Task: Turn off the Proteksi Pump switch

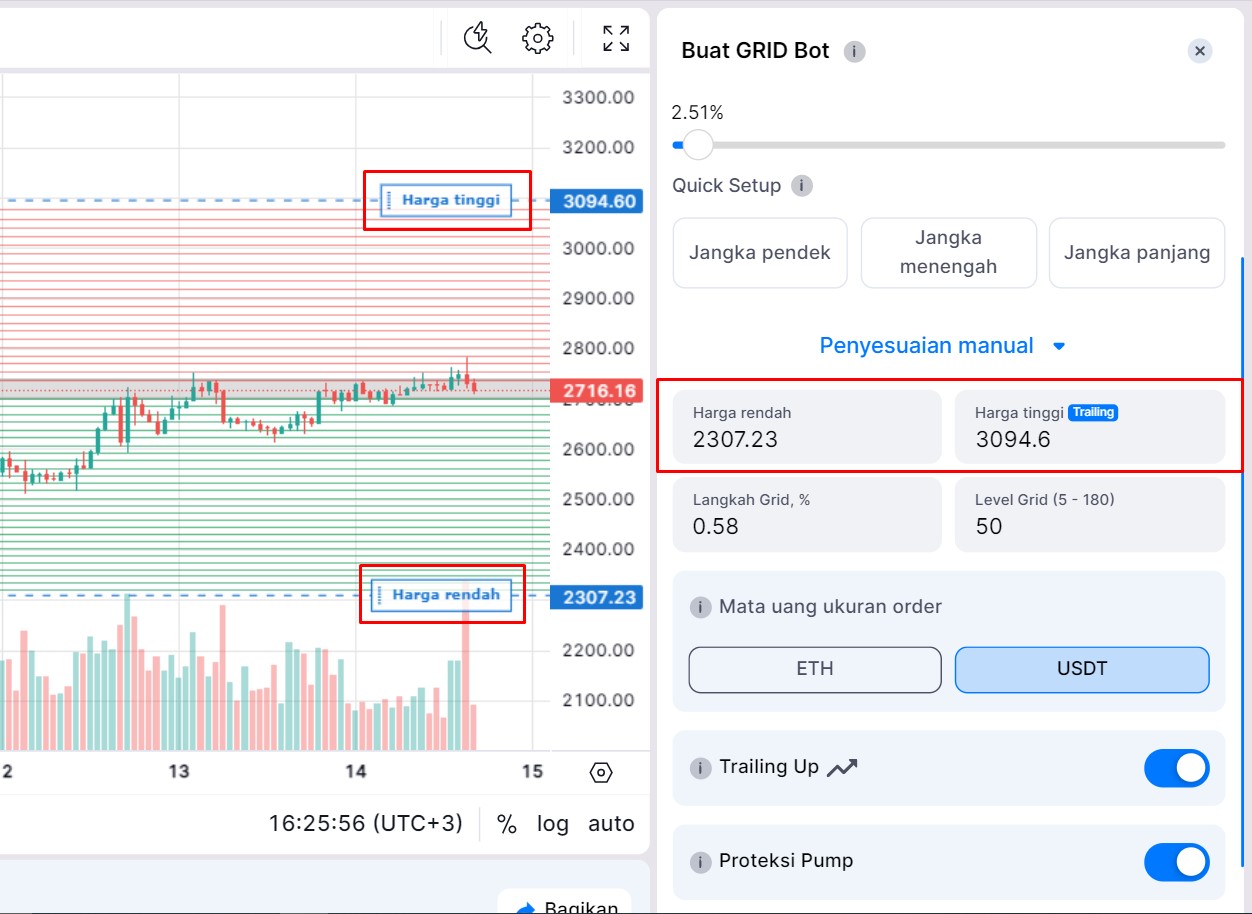Action: click(1176, 862)
